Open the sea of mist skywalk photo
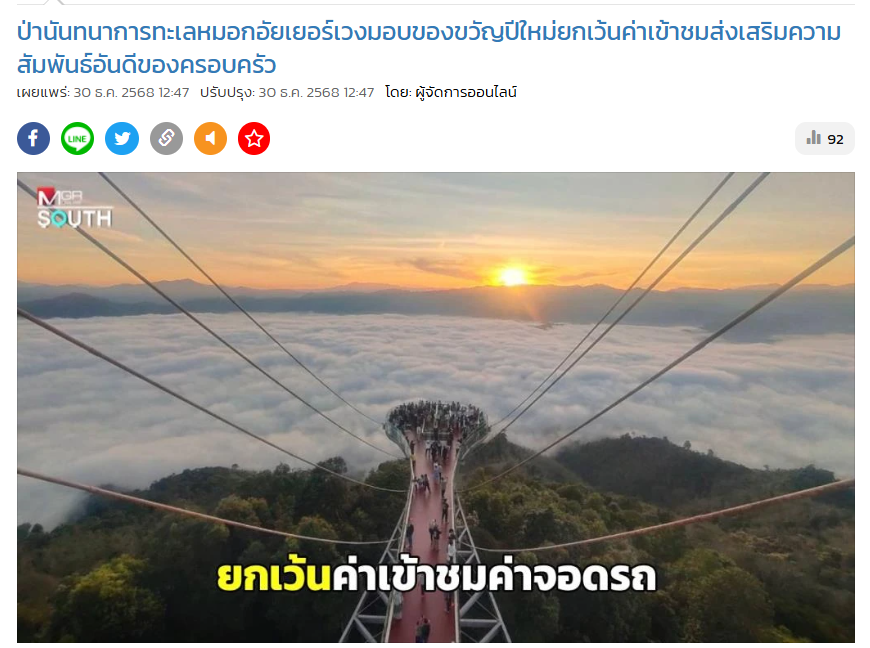The width and height of the screenshot is (870, 648). pos(436,408)
